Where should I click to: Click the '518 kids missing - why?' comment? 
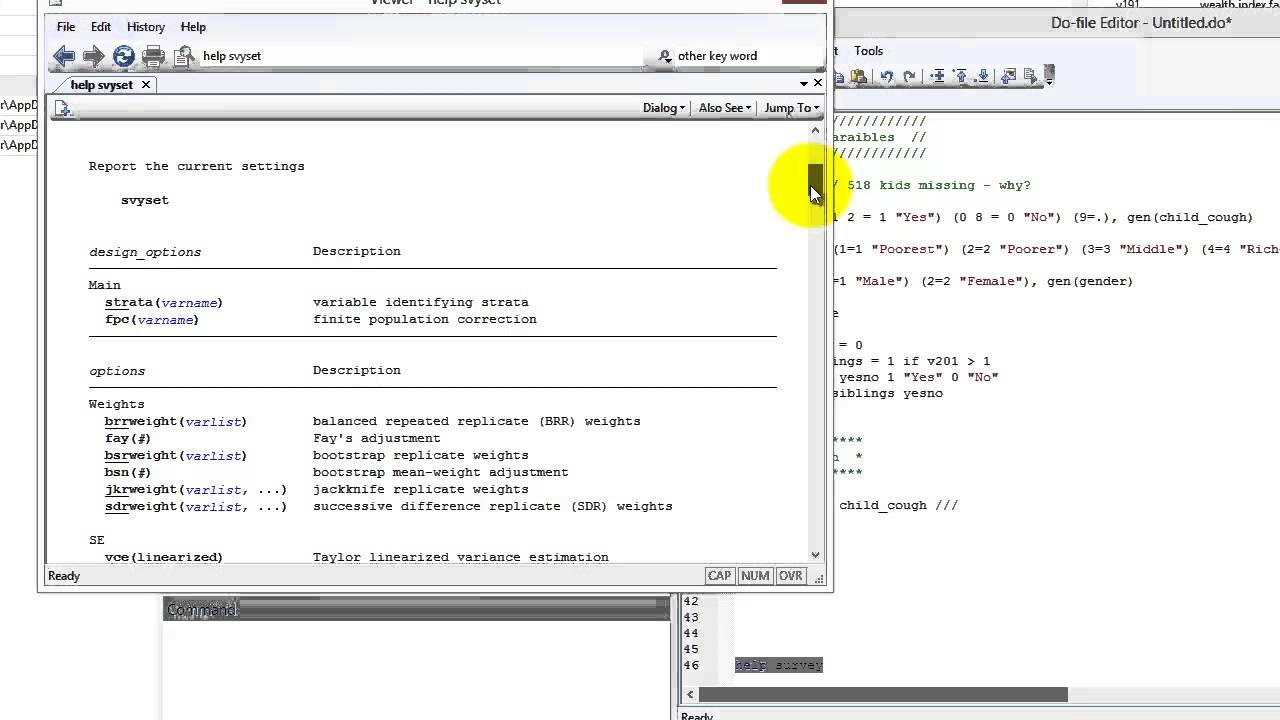(938, 185)
